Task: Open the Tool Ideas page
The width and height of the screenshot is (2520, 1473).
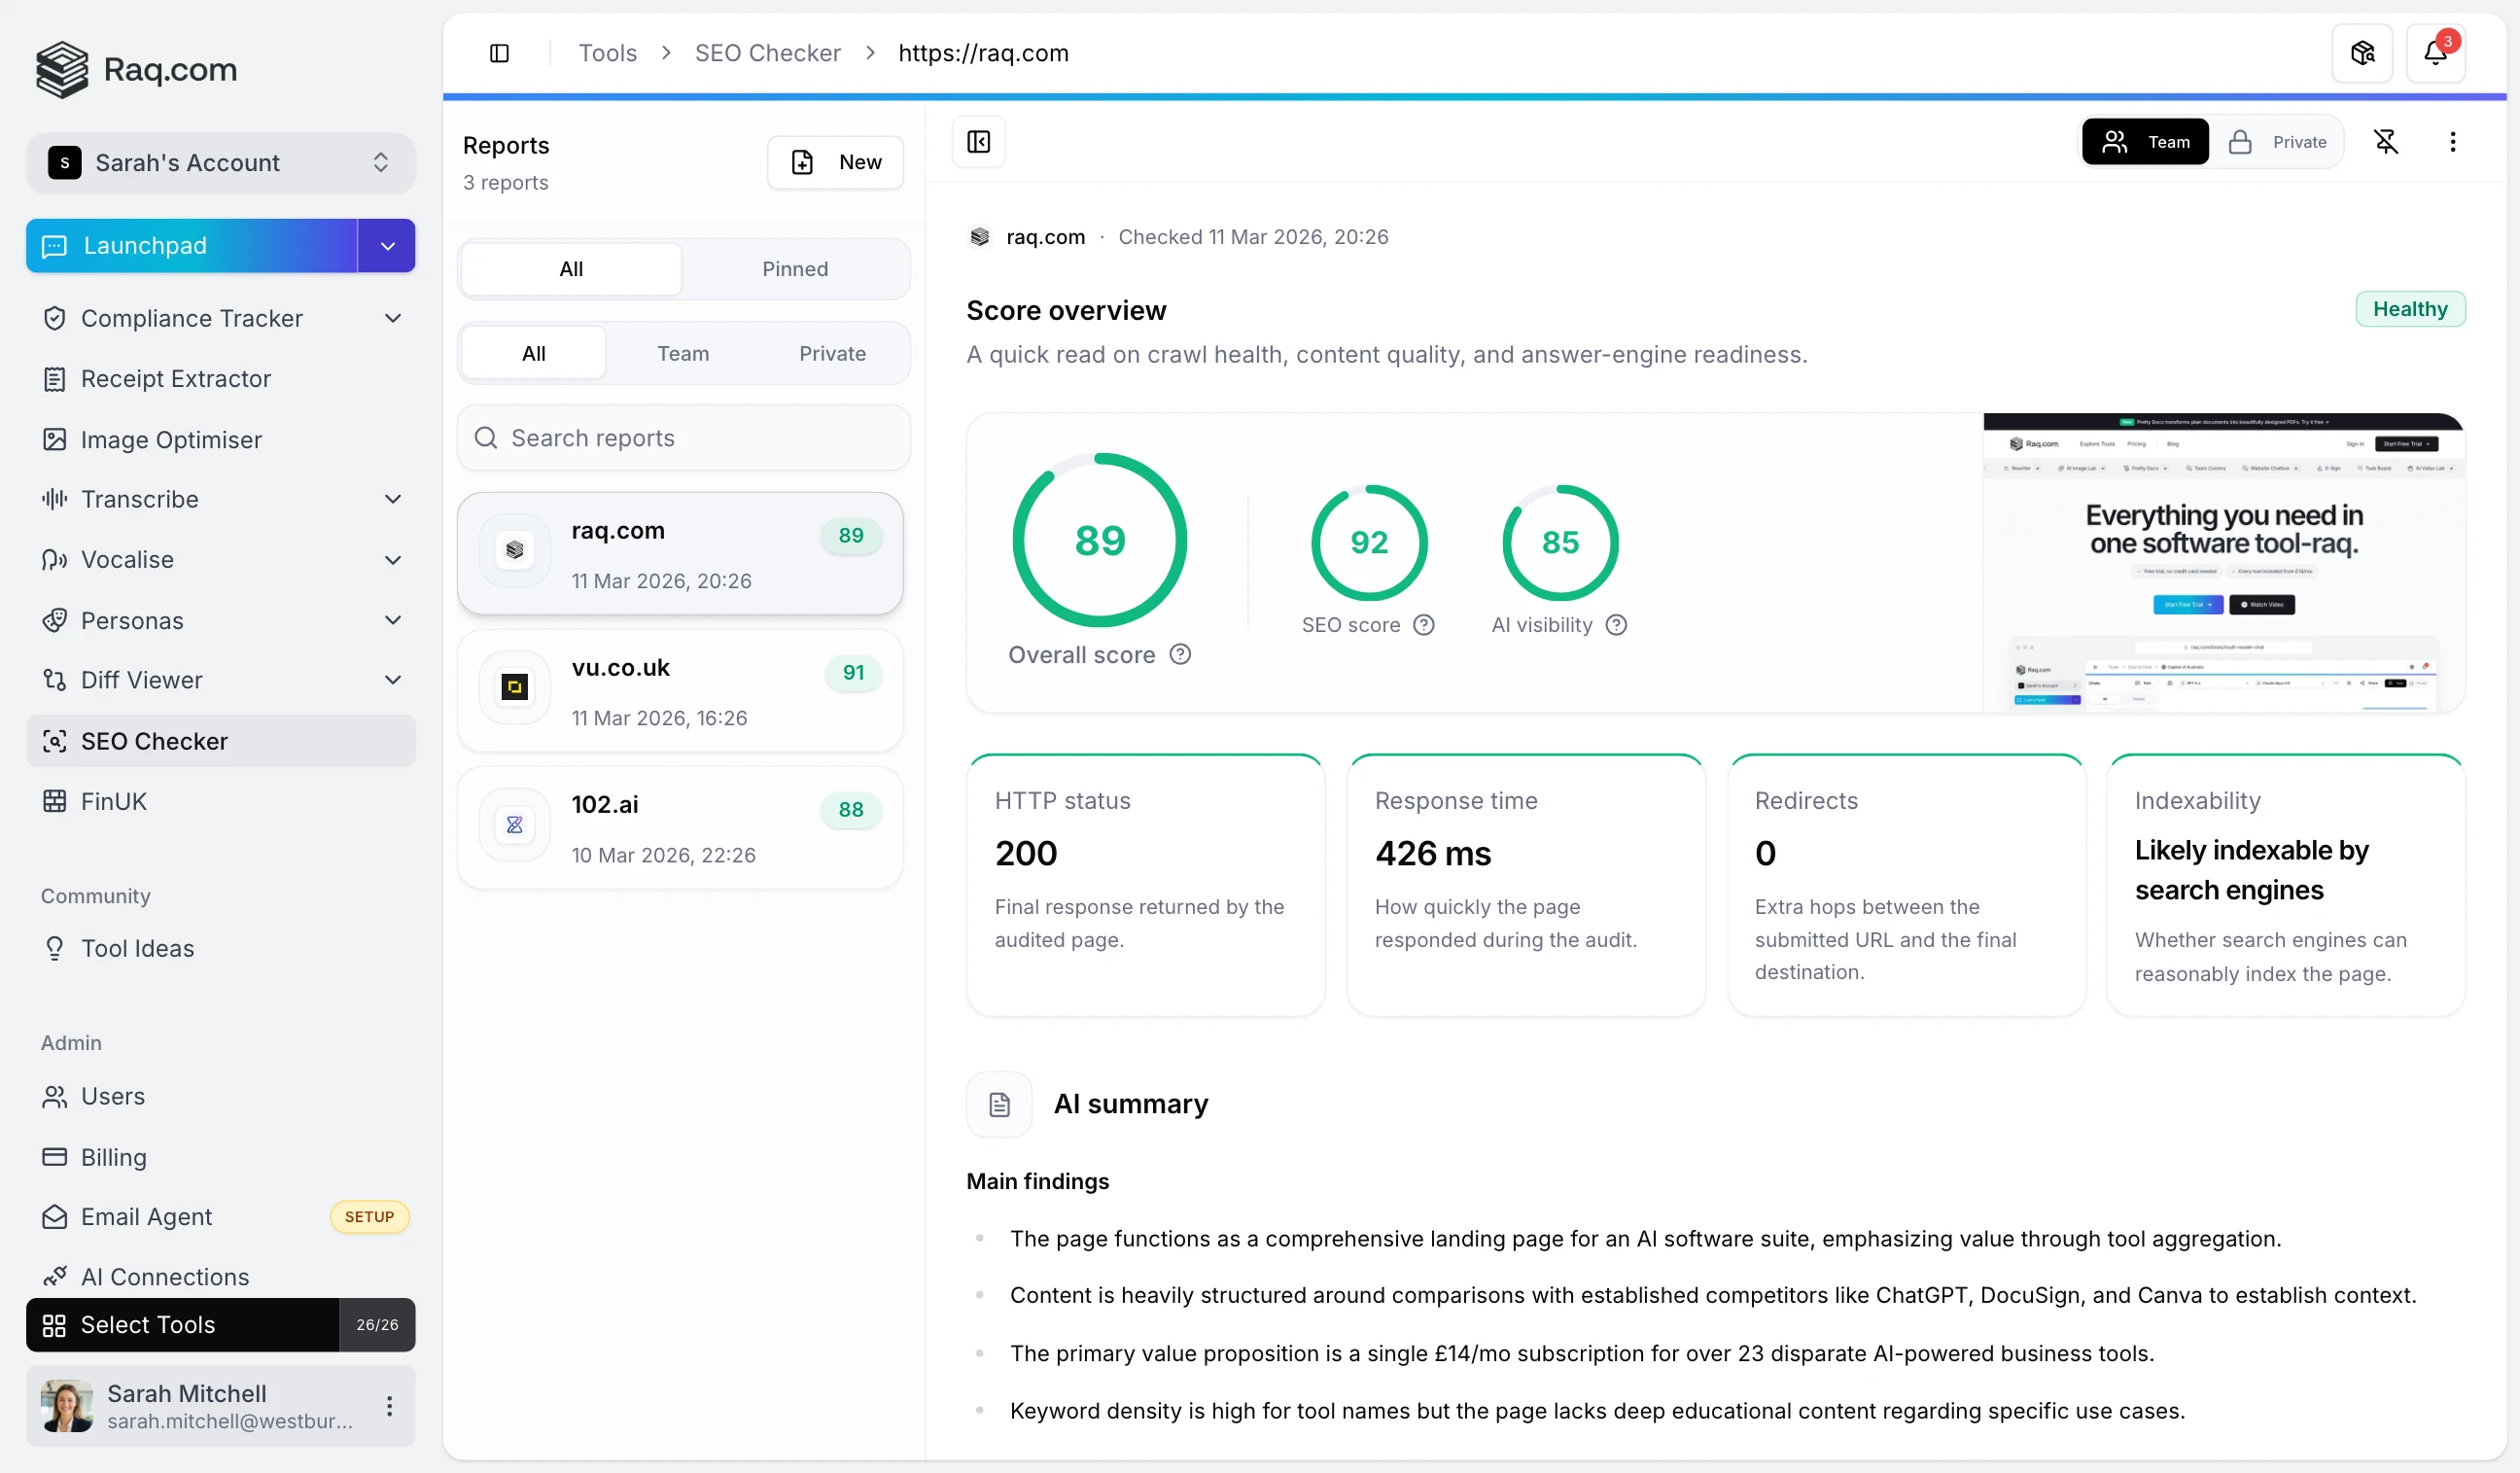Action: coord(137,949)
